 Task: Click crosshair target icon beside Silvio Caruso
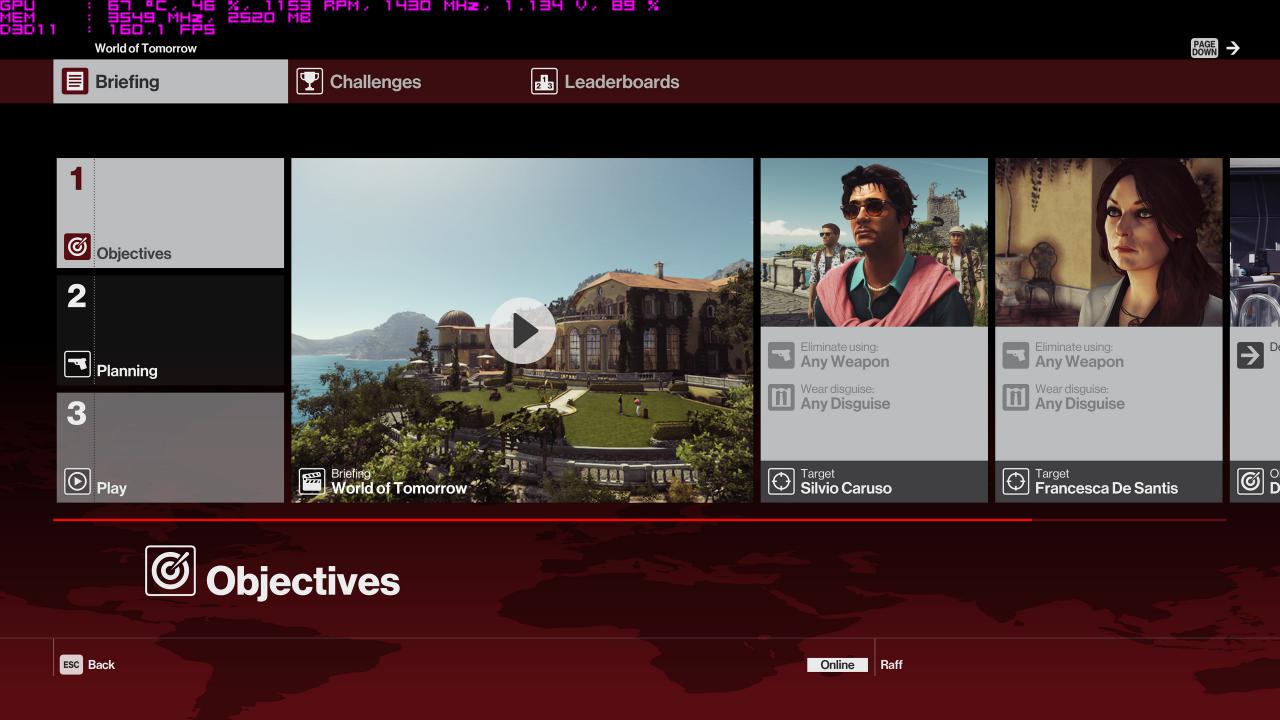pos(781,482)
